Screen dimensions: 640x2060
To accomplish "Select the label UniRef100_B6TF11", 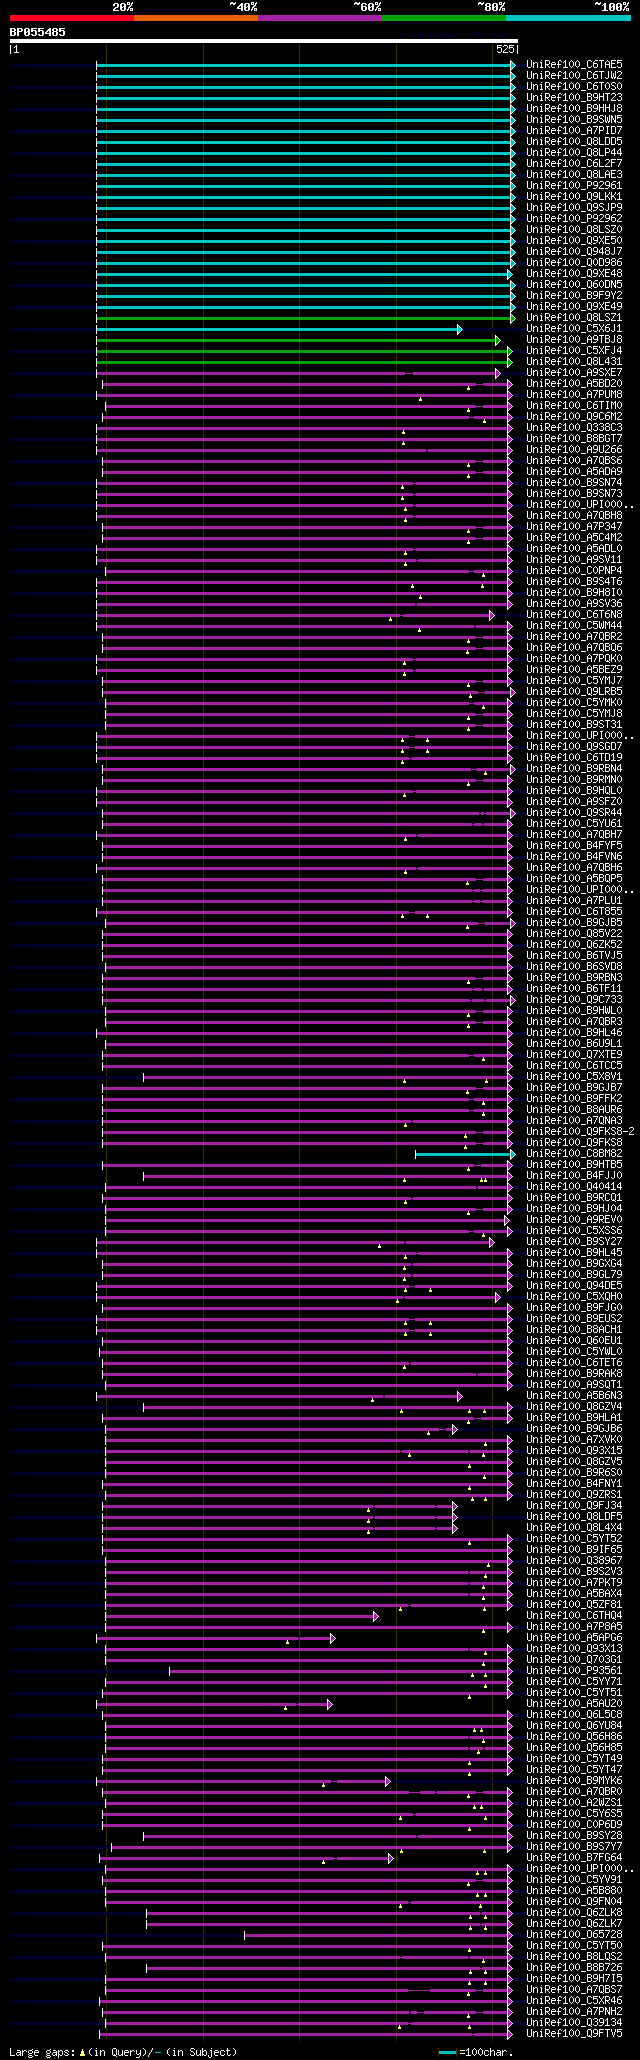I will pyautogui.click(x=574, y=988).
